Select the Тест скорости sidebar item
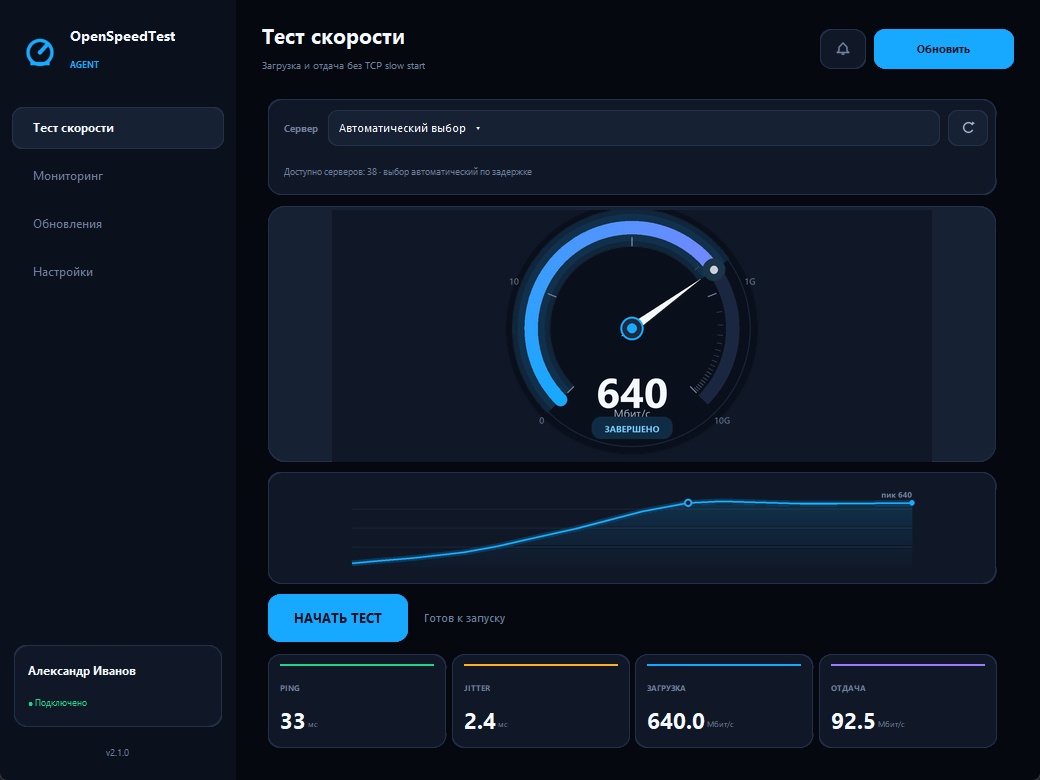Image resolution: width=1040 pixels, height=780 pixels. [118, 128]
